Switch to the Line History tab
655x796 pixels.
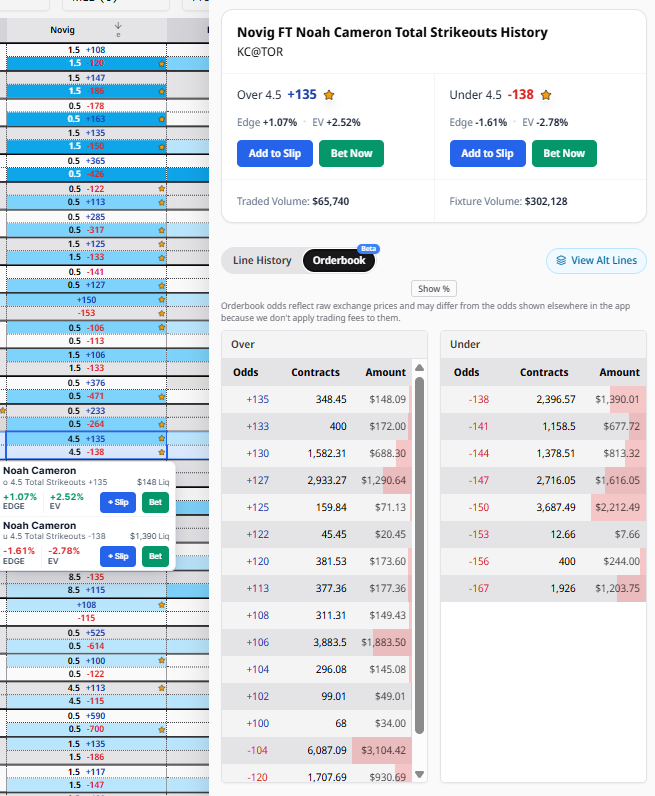point(262,260)
